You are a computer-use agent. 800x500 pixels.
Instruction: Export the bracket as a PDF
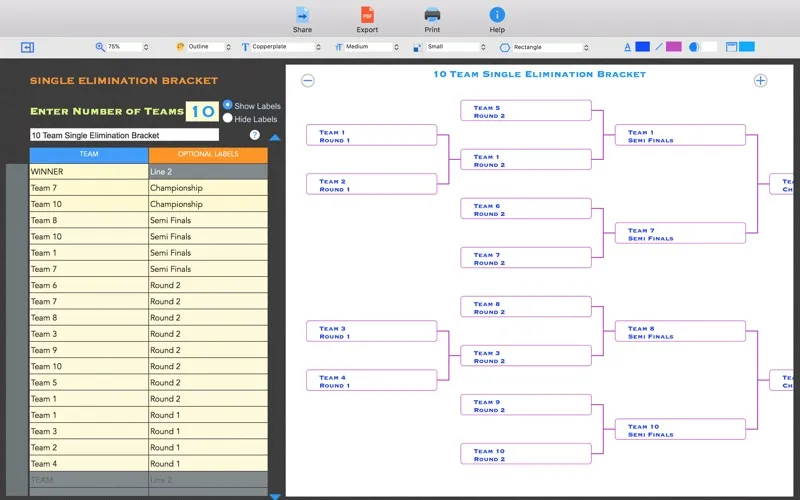(367, 15)
